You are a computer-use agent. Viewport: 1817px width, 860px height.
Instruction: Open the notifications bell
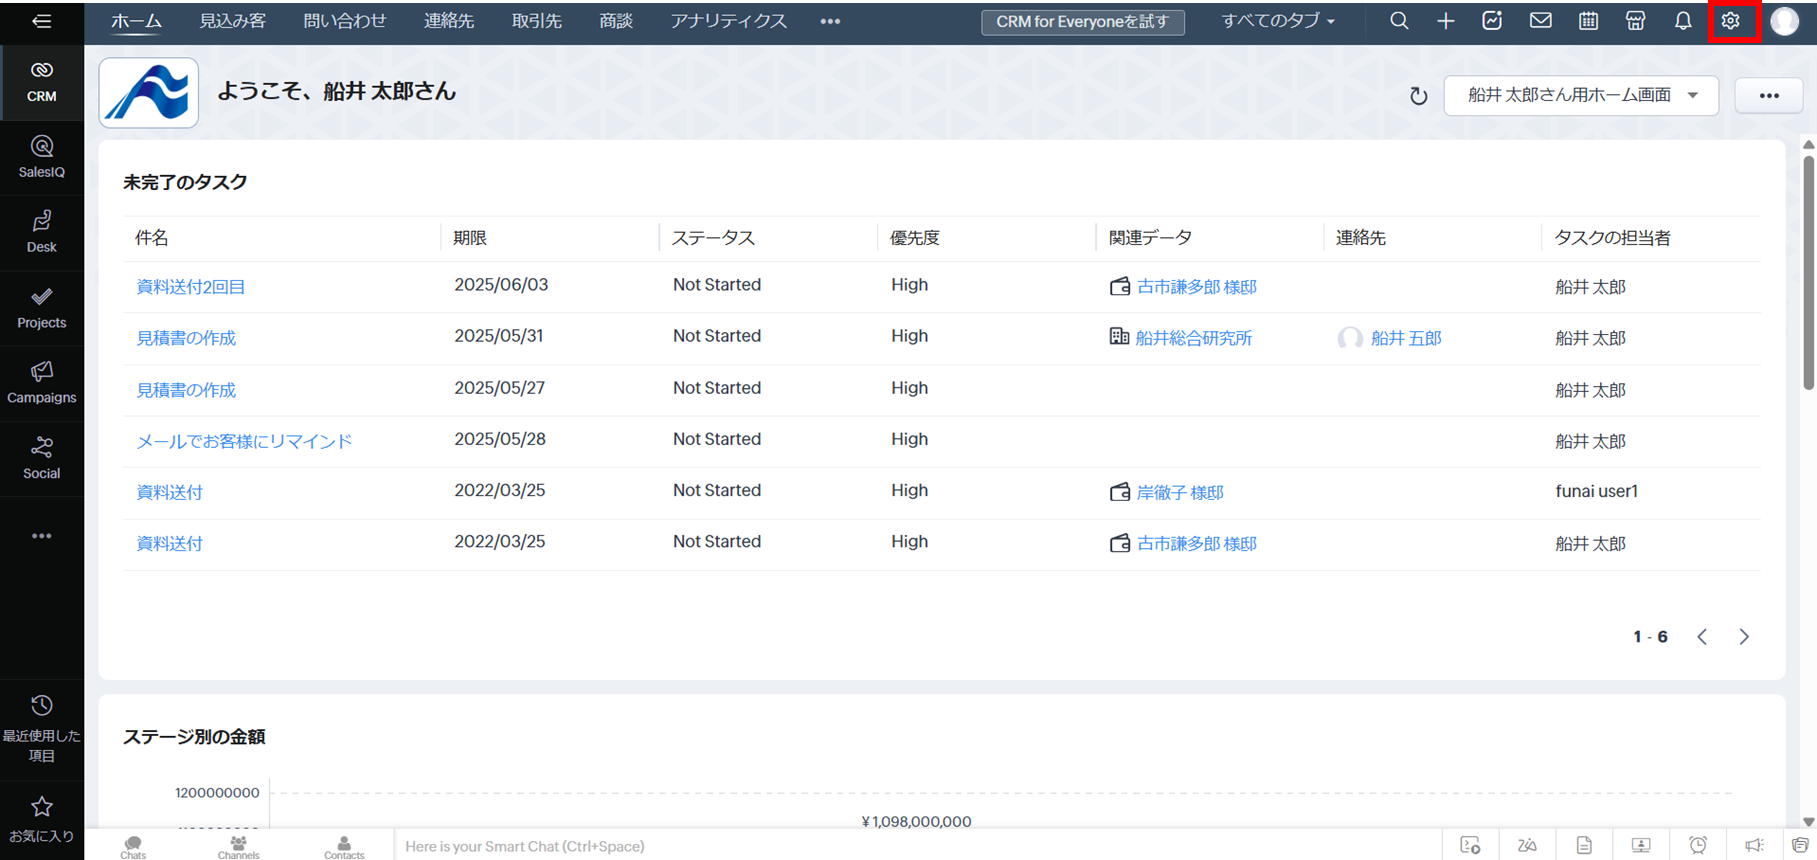pos(1683,21)
